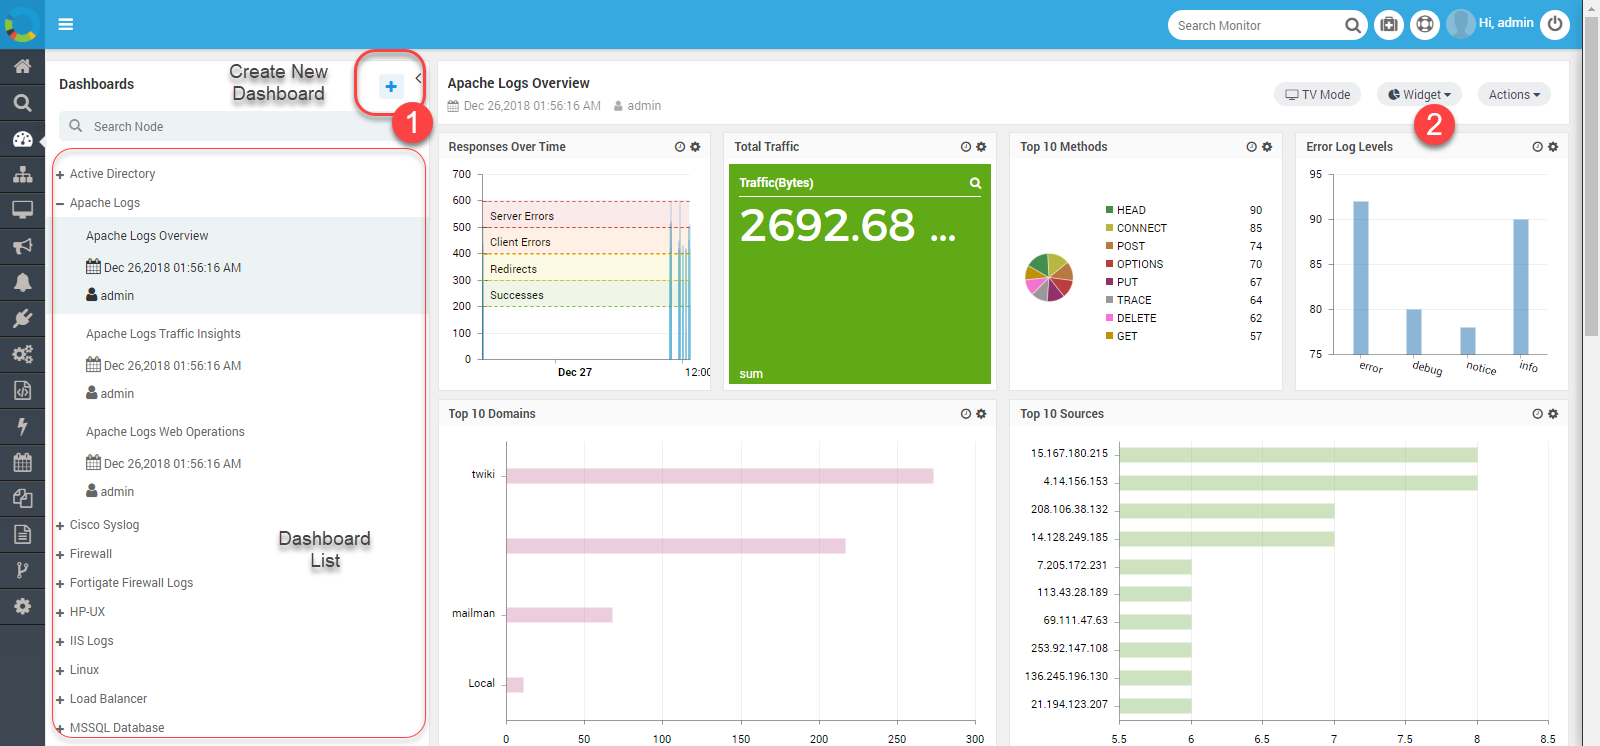Screen dimensions: 1600x746
Task: Open Top 10 Methods gear settings
Action: pyautogui.click(x=1267, y=147)
